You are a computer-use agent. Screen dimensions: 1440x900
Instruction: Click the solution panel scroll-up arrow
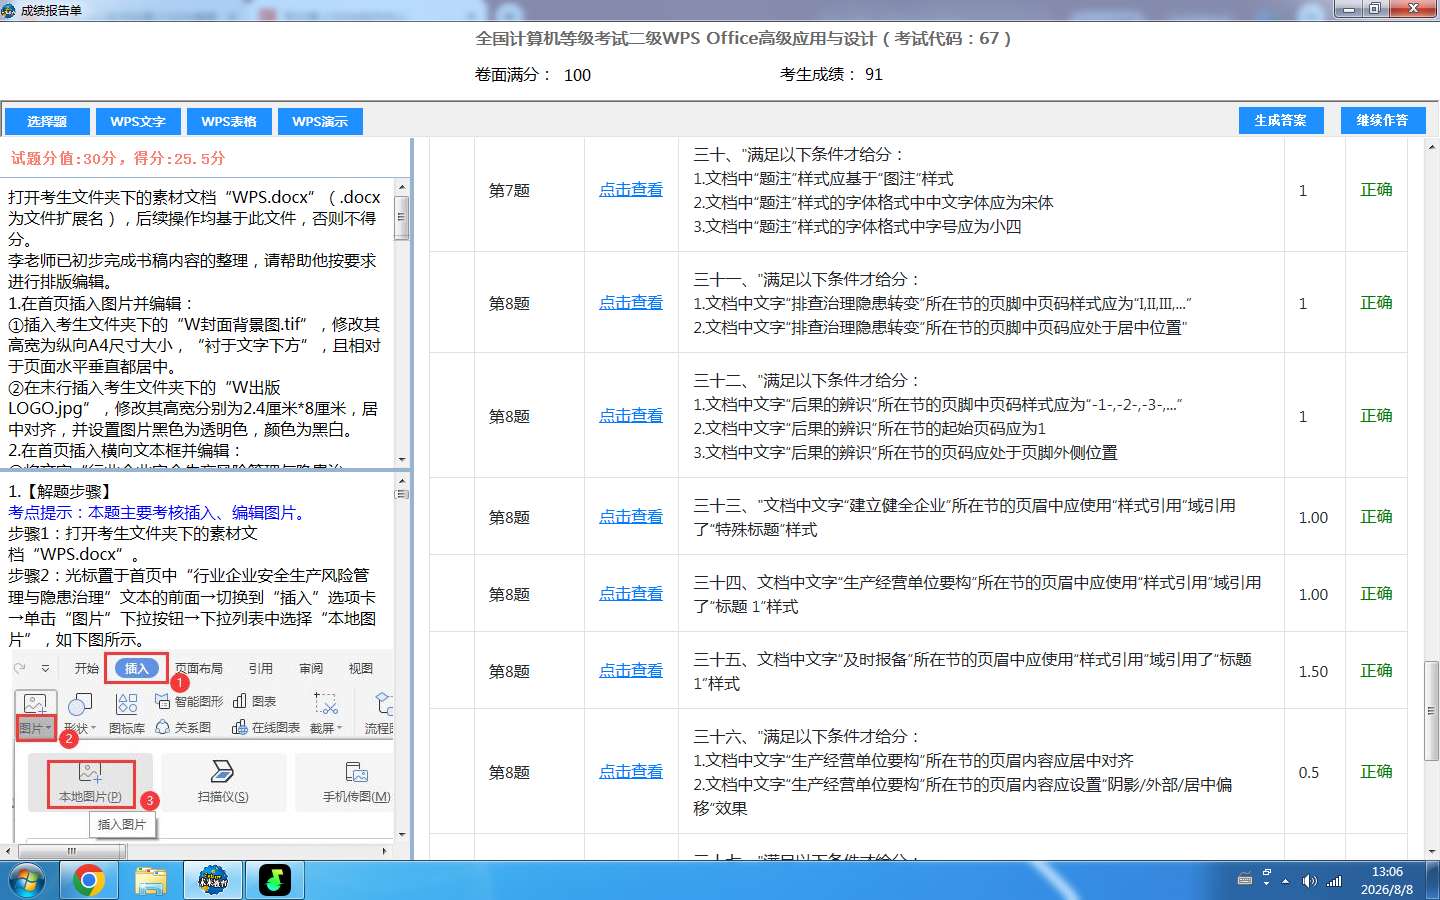[x=402, y=480]
